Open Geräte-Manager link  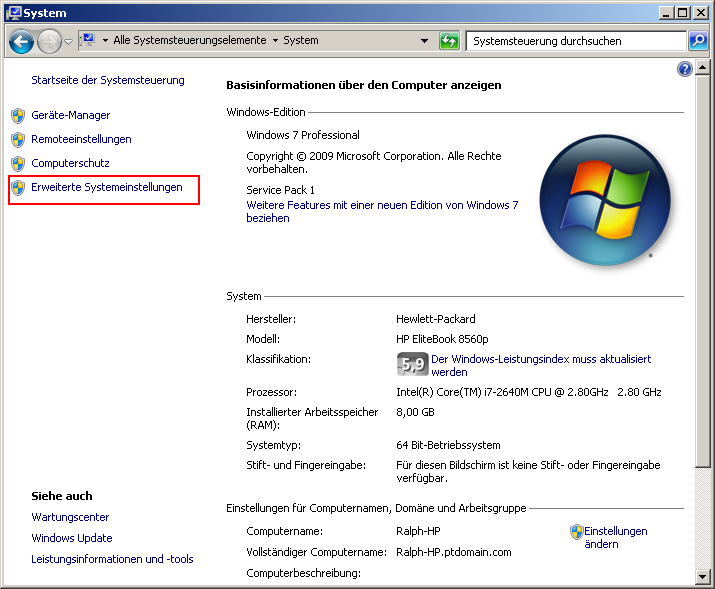[71, 115]
